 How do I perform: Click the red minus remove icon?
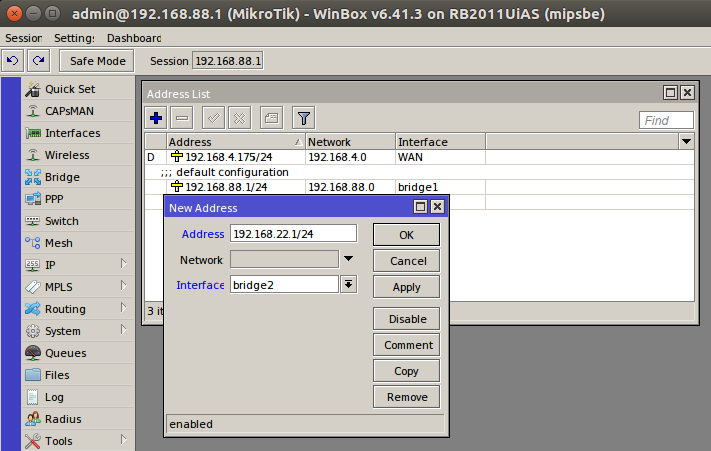coord(182,118)
